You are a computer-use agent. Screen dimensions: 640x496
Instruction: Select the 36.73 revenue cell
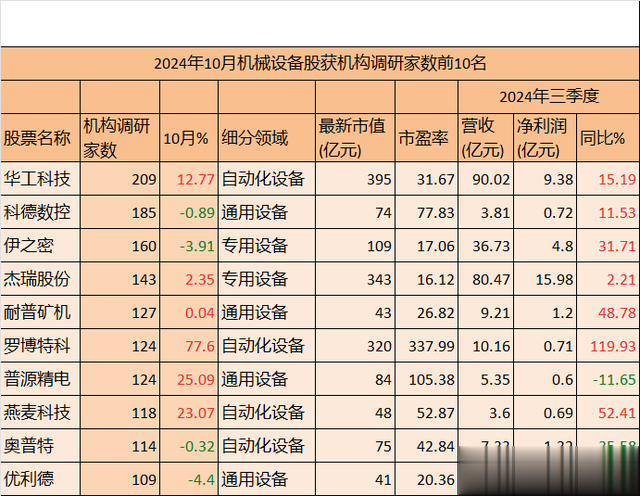pyautogui.click(x=486, y=246)
